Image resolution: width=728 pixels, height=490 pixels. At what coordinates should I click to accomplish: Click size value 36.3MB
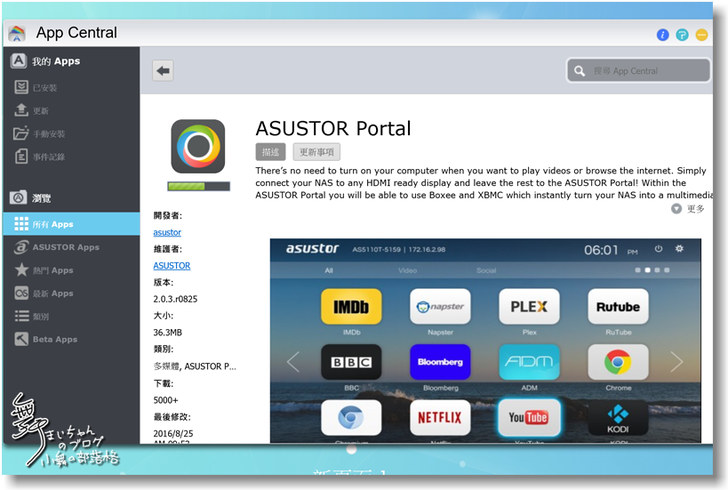(x=168, y=333)
